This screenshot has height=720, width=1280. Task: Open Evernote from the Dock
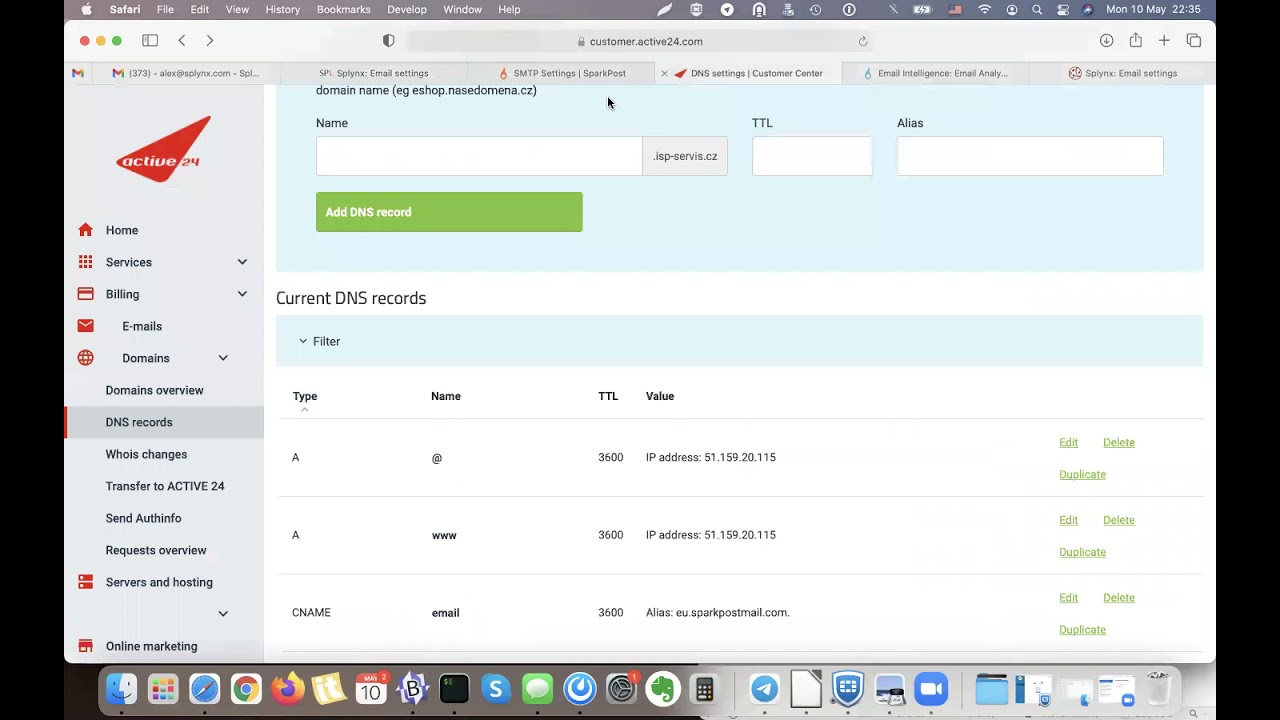point(662,689)
